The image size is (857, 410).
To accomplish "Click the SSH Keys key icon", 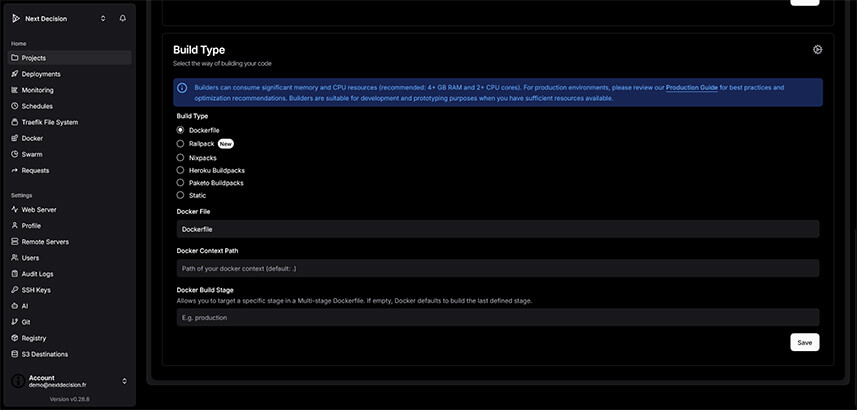I will point(15,290).
